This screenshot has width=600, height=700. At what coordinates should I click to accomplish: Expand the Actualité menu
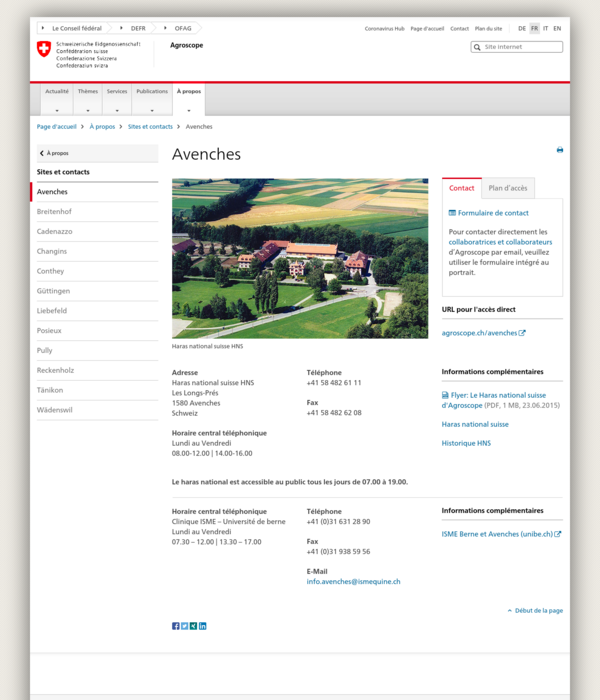click(57, 100)
